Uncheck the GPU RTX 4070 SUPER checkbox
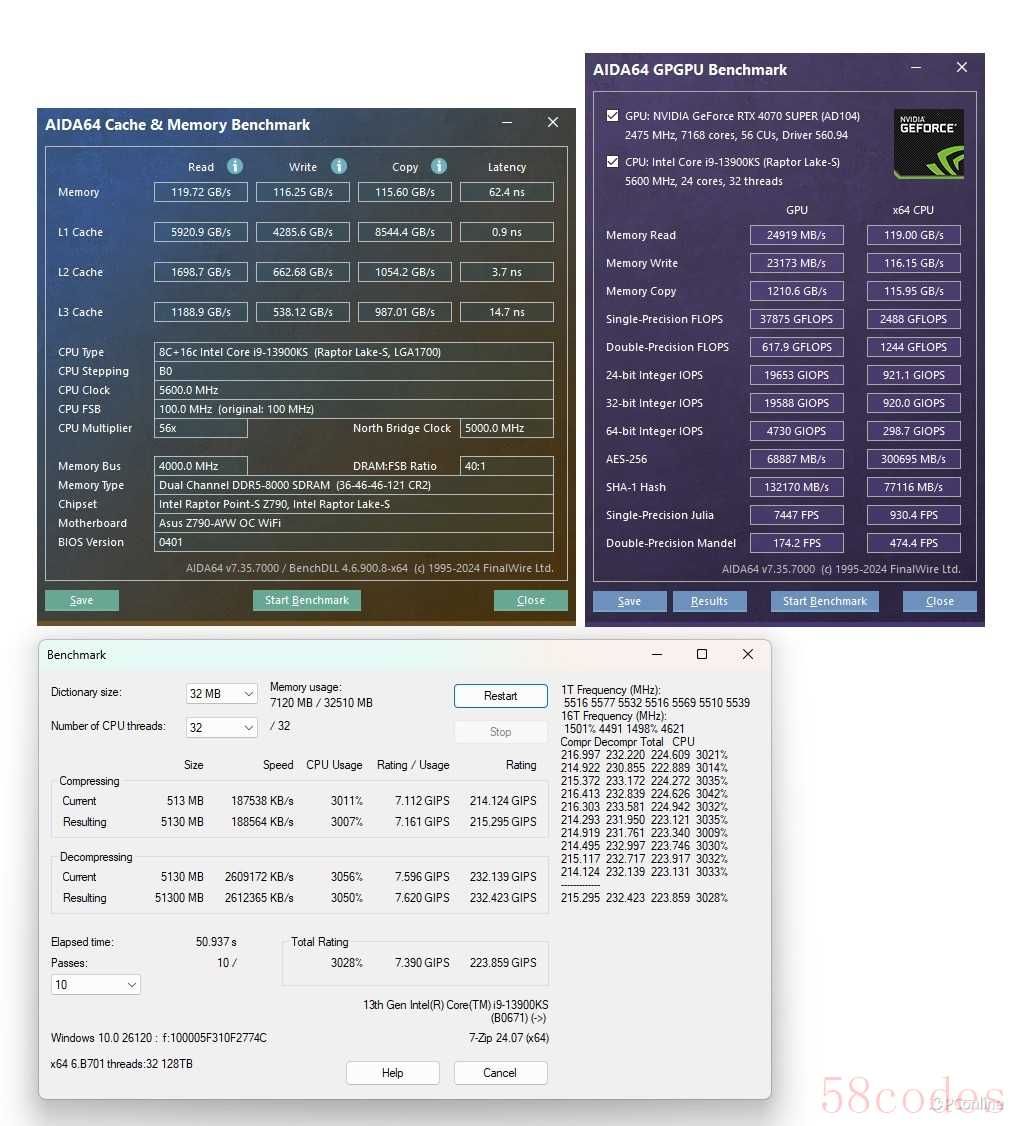The width and height of the screenshot is (1020, 1126). (612, 116)
